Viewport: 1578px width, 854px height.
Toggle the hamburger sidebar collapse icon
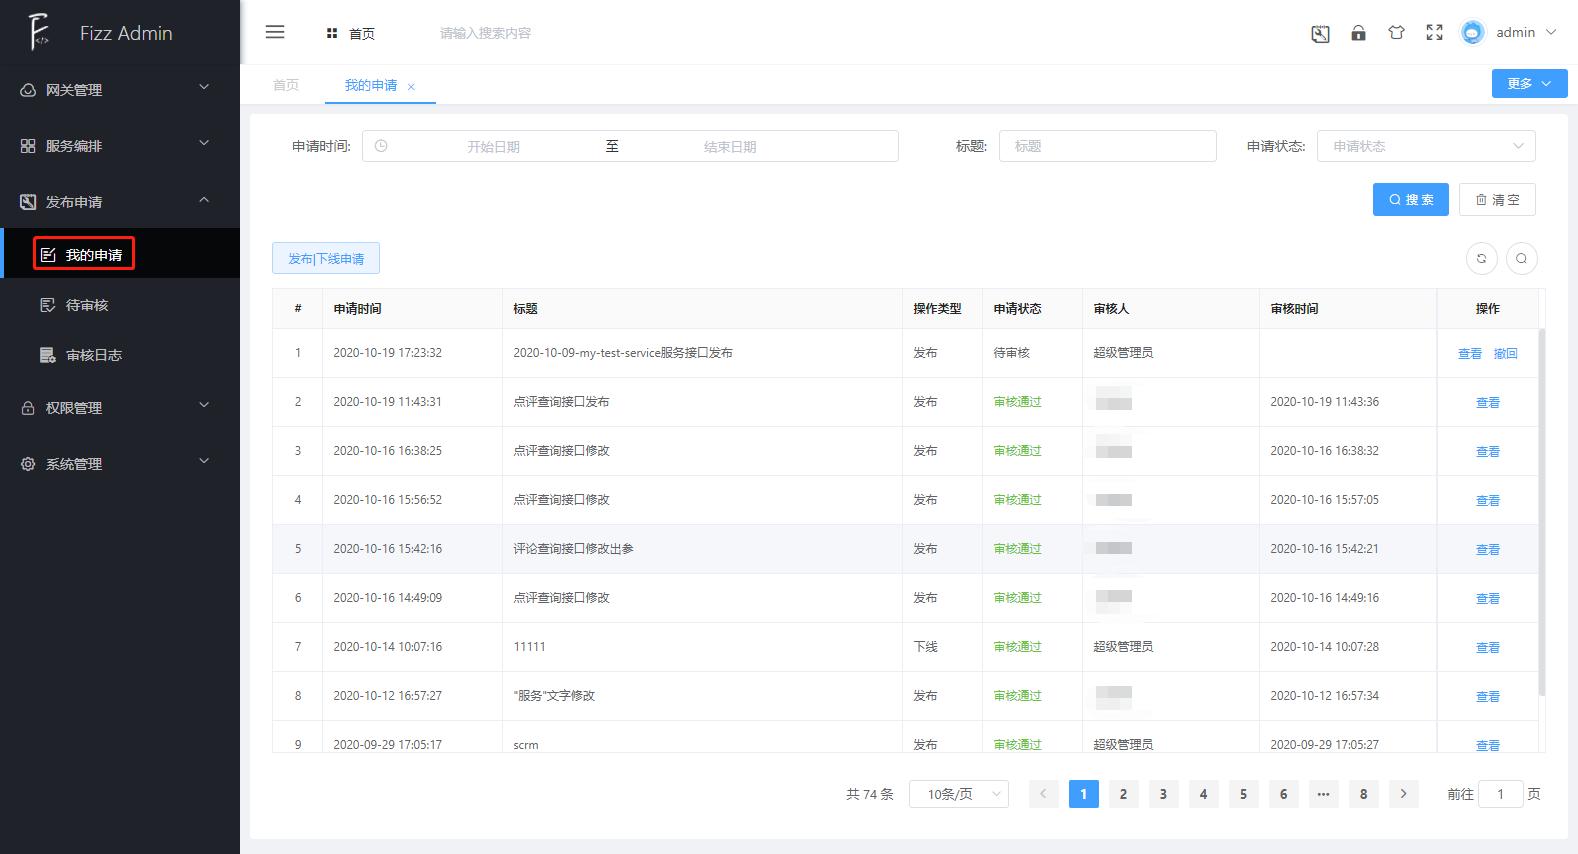click(275, 32)
